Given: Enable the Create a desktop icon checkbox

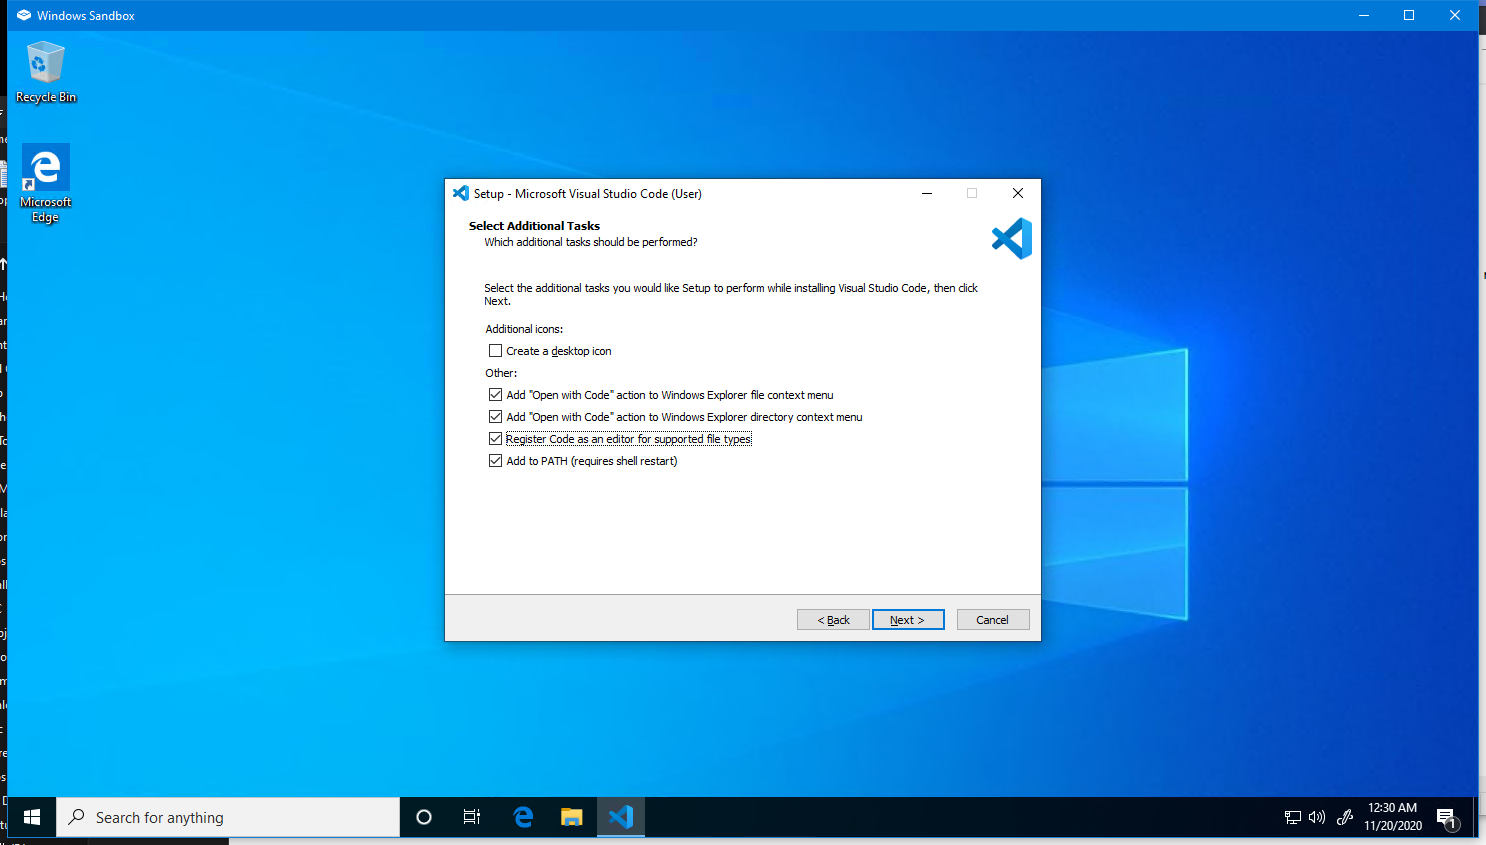Looking at the screenshot, I should pos(495,351).
